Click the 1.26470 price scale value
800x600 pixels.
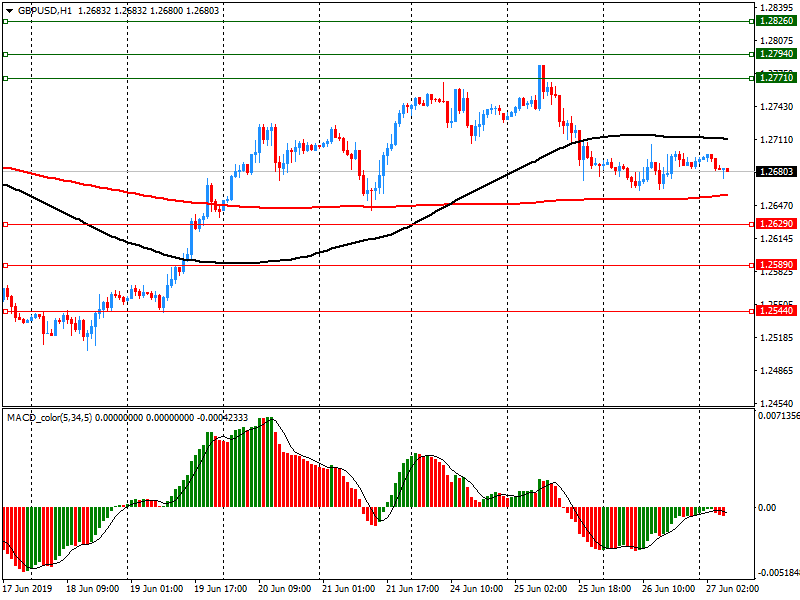pyautogui.click(x=777, y=206)
